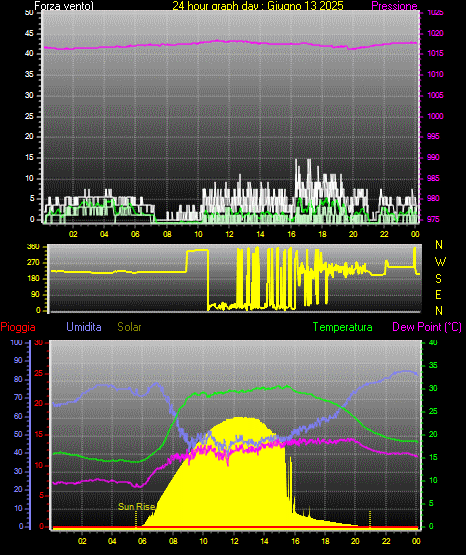Click hour 12 on the wind graph axis

pyautogui.click(x=229, y=234)
